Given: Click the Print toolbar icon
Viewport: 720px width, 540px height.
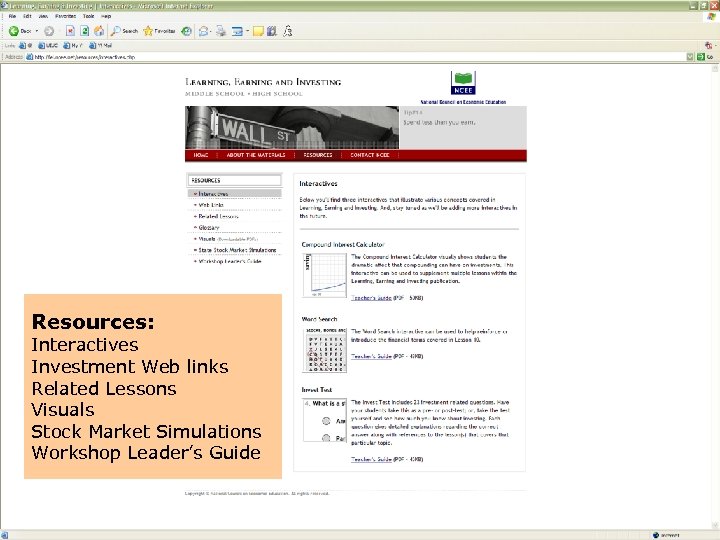Looking at the screenshot, I should point(221,31).
